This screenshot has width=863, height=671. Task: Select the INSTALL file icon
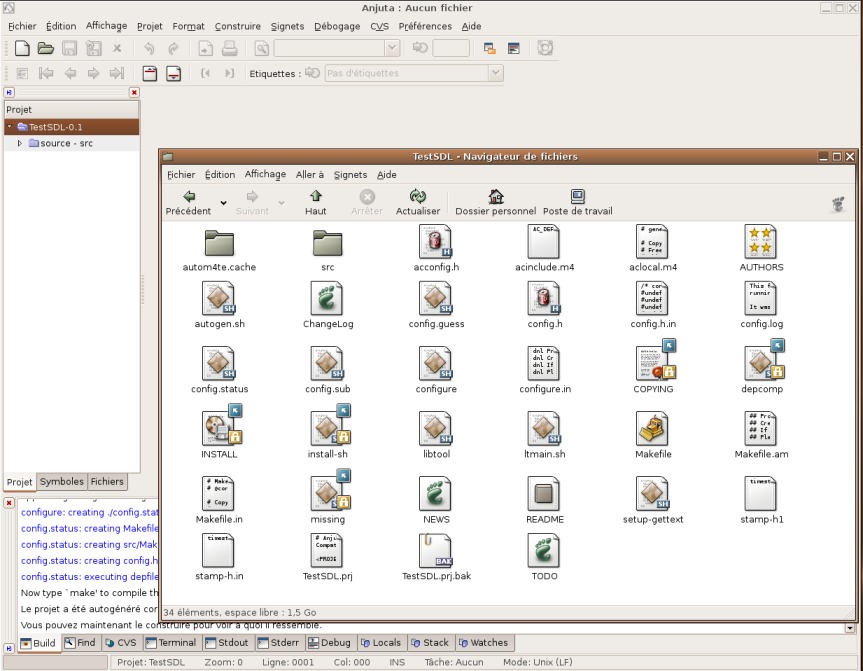[222, 425]
